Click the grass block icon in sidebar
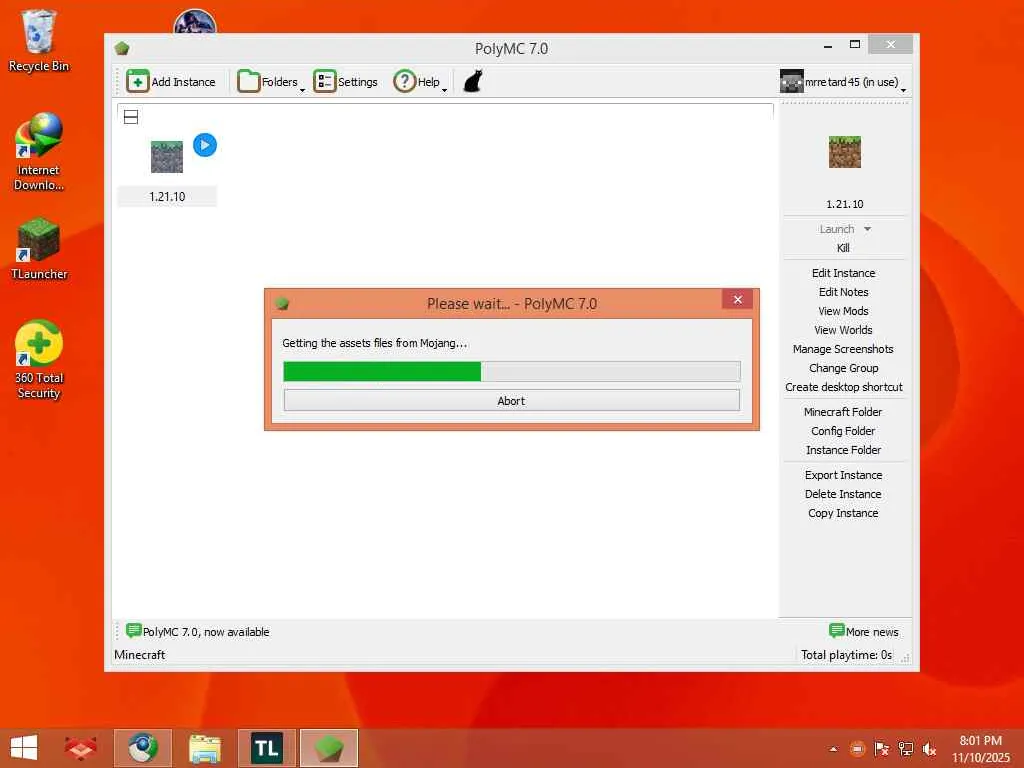 [844, 152]
